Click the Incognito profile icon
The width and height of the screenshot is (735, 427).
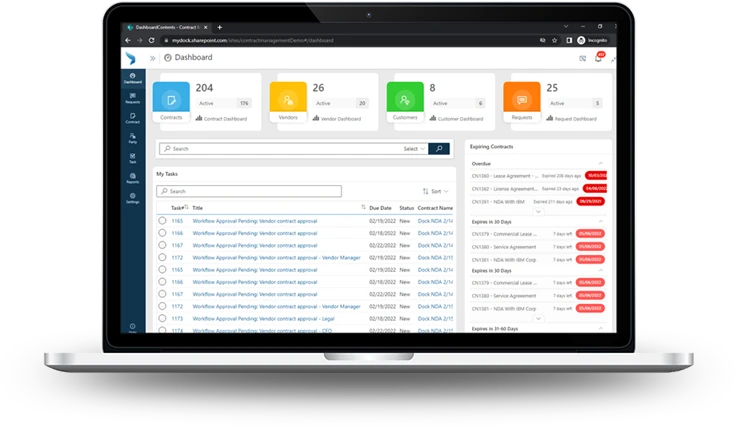point(582,40)
